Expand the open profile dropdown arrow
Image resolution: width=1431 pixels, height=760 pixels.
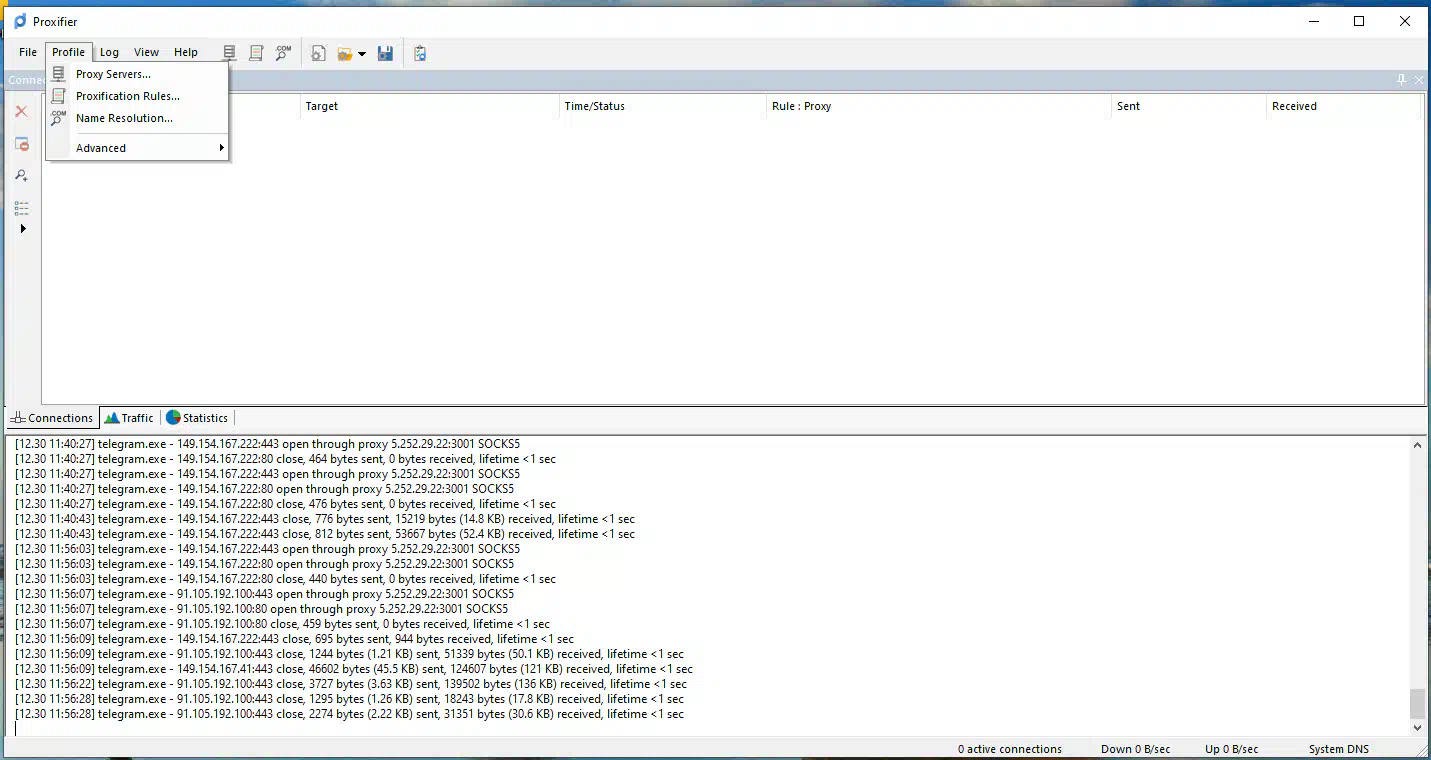(362, 54)
